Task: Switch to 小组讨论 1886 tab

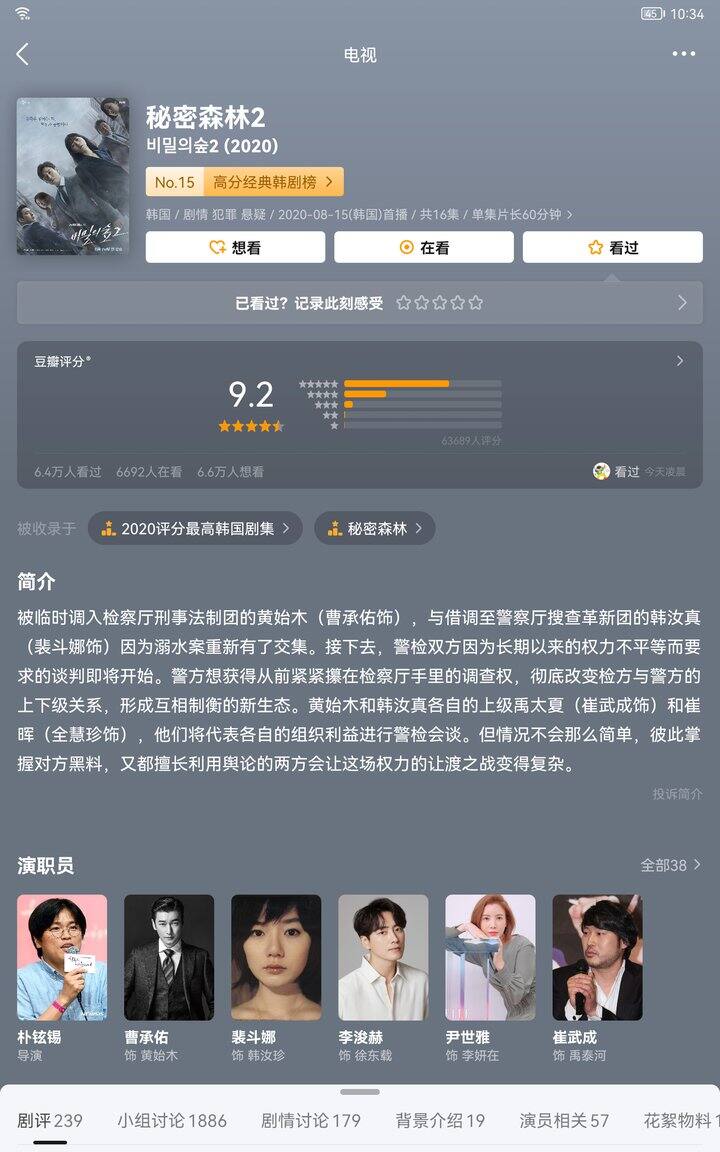Action: 172,1120
